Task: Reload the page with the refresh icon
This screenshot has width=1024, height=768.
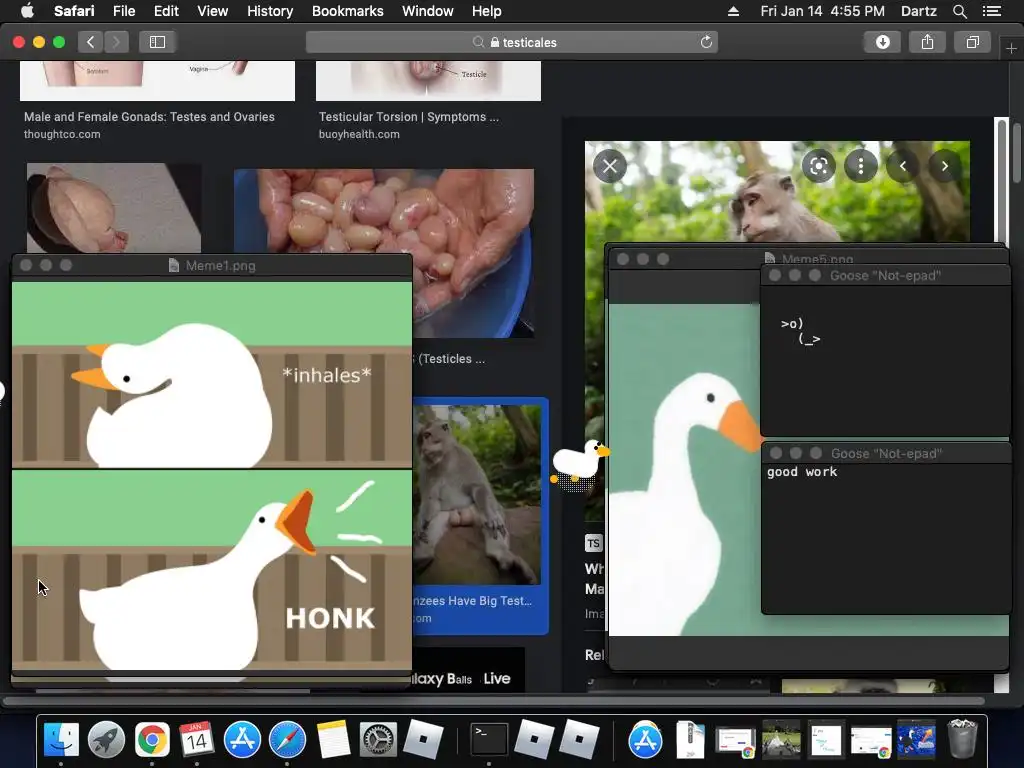Action: click(x=706, y=42)
